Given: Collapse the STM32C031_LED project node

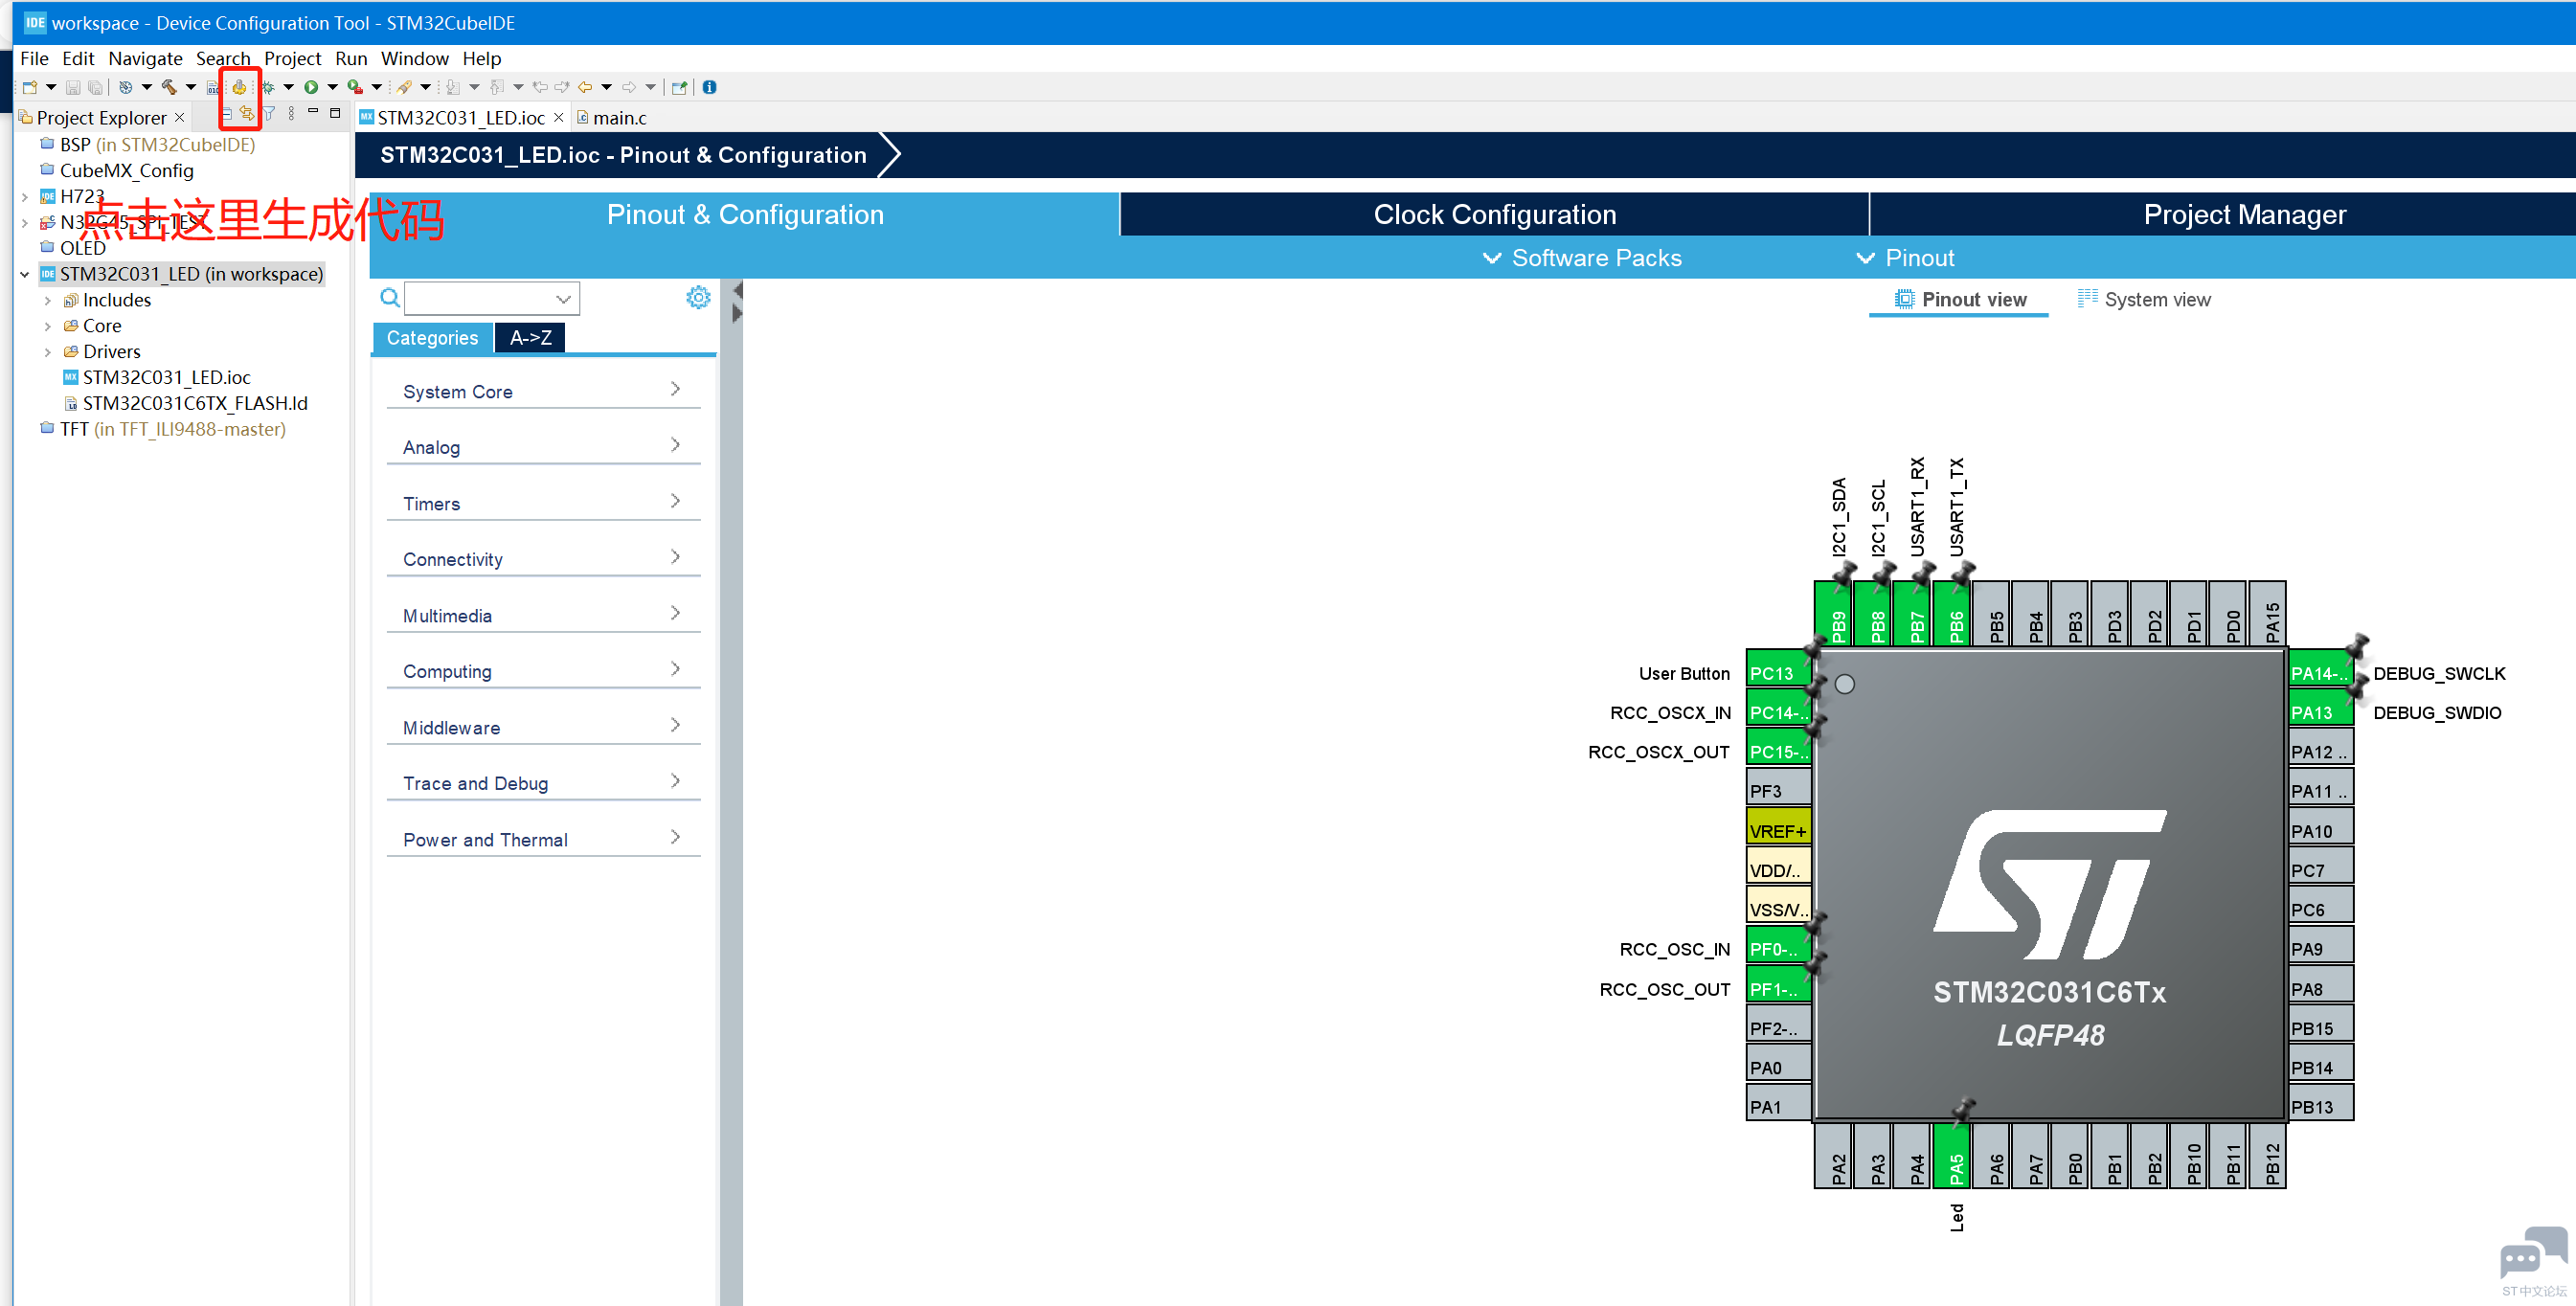Looking at the screenshot, I should [x=25, y=274].
